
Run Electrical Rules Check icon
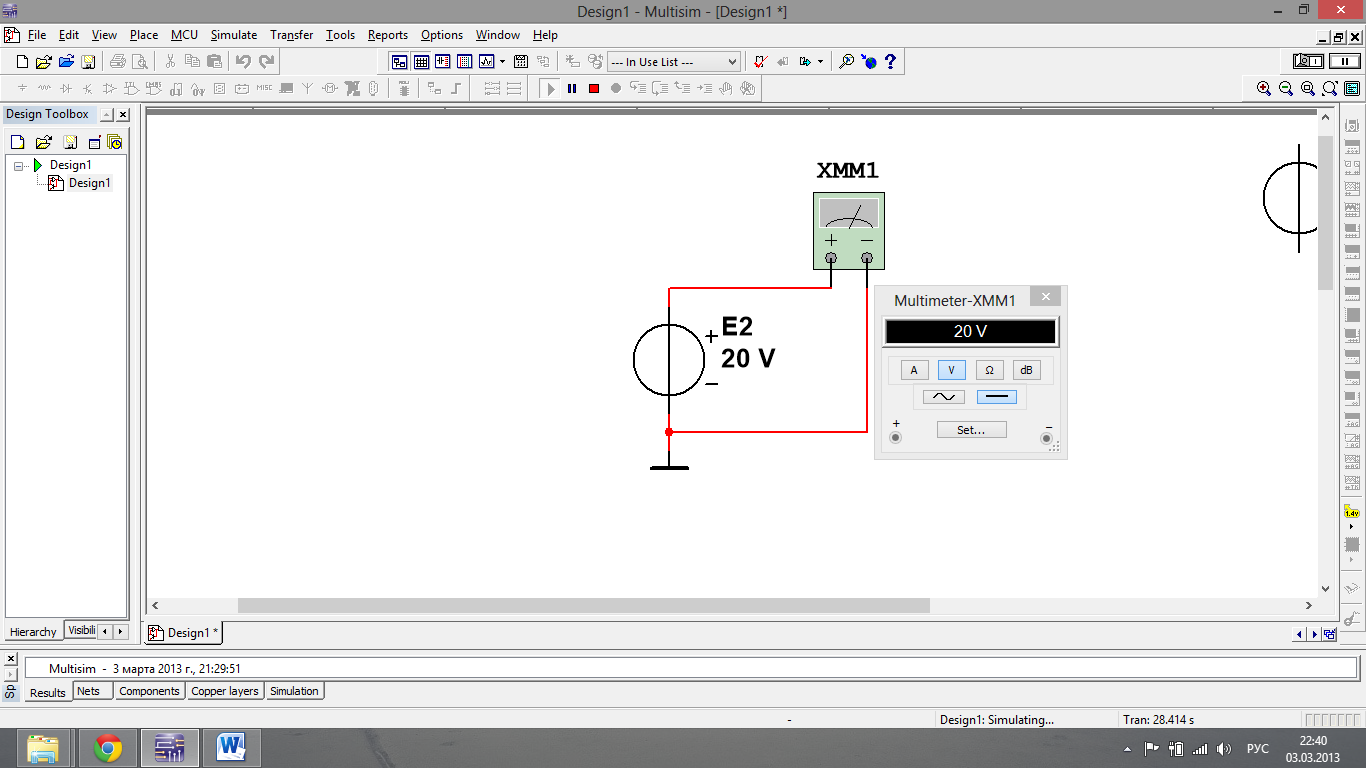[x=760, y=62]
